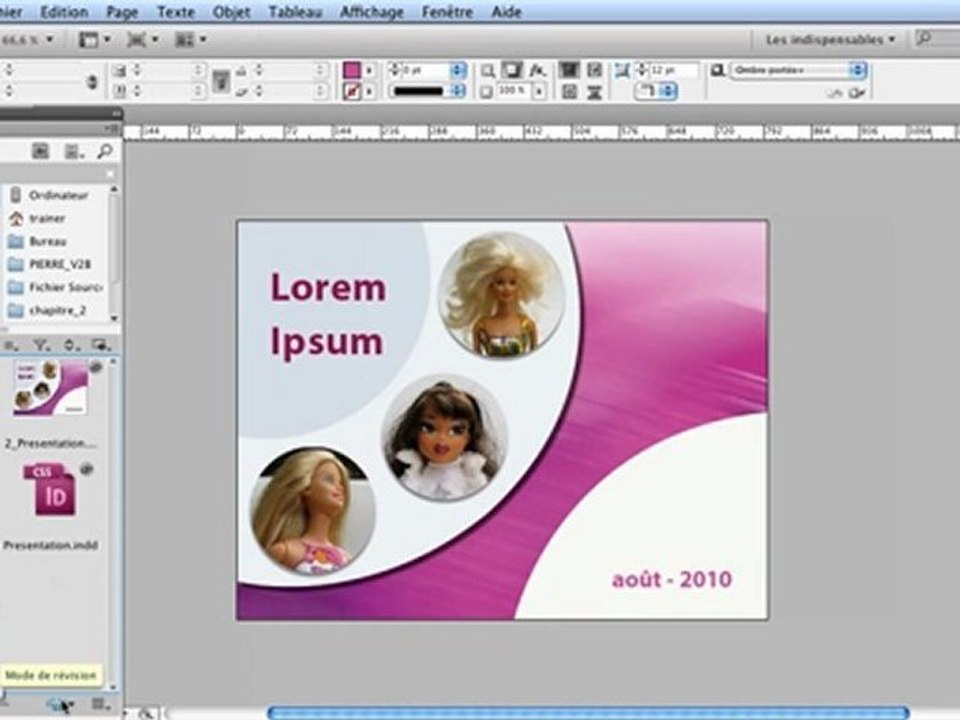Click the Mini Bridge search magnifier icon
Image resolution: width=960 pixels, height=720 pixels.
[x=105, y=151]
